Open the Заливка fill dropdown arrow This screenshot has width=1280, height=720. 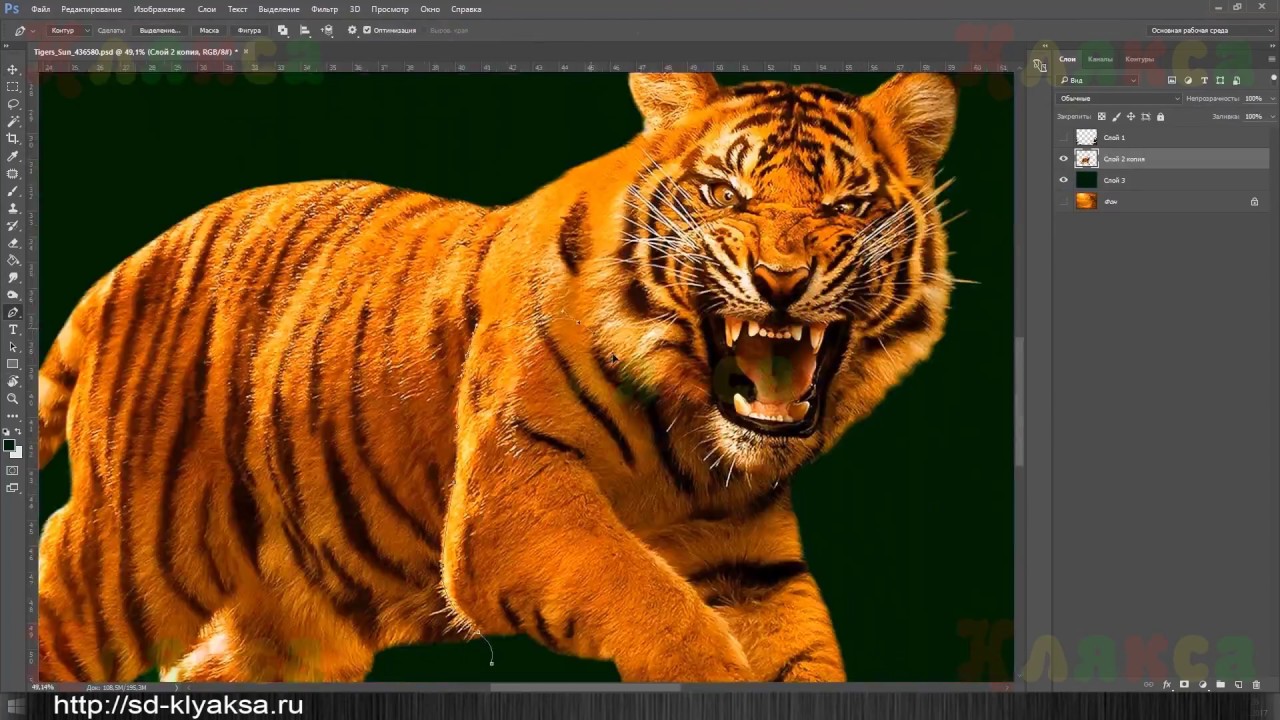[1272, 117]
